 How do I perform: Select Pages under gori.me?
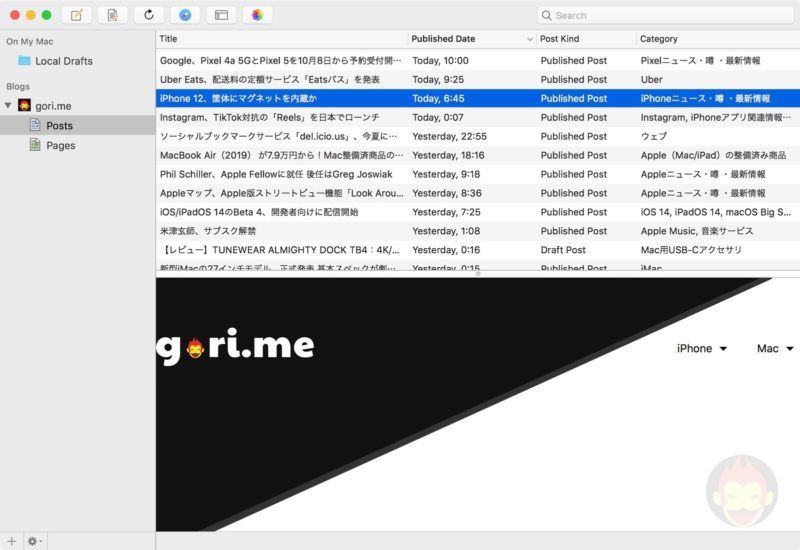60,145
